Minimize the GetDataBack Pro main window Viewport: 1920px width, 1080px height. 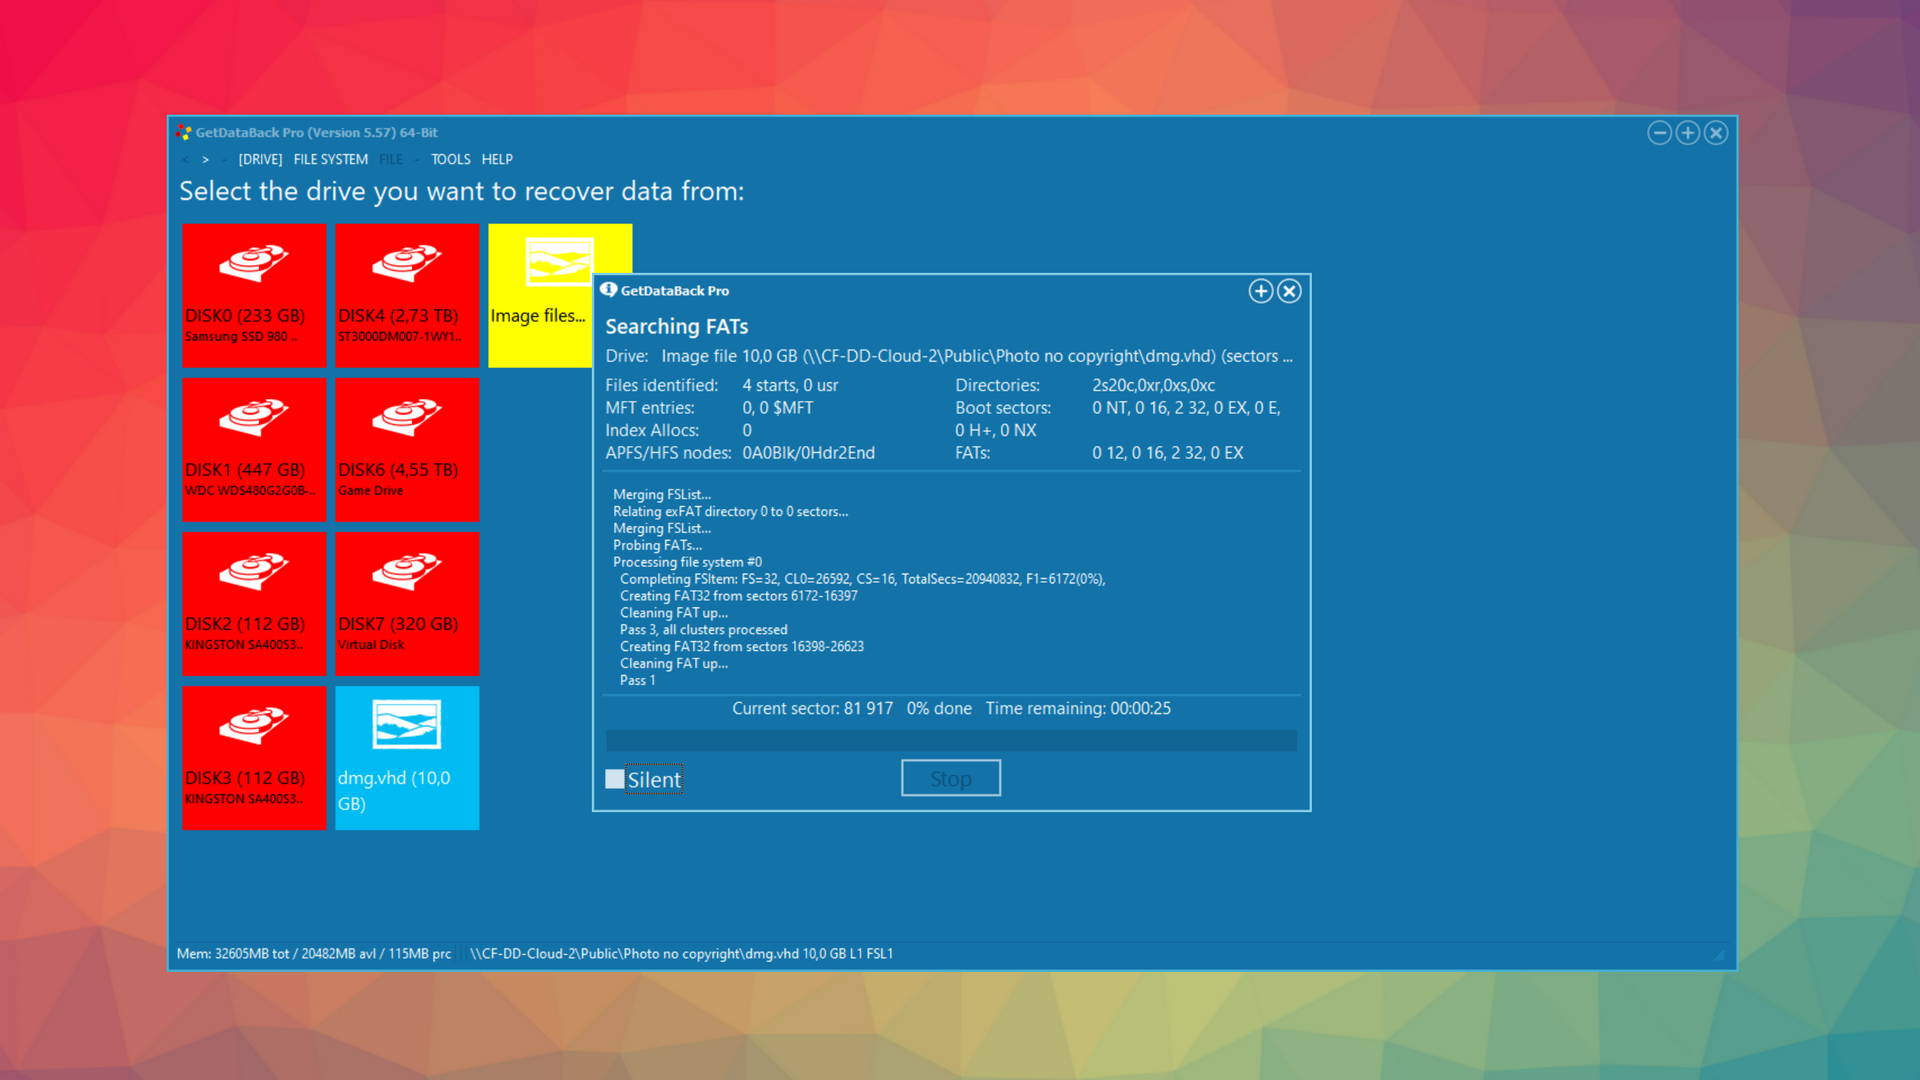[x=1659, y=133]
